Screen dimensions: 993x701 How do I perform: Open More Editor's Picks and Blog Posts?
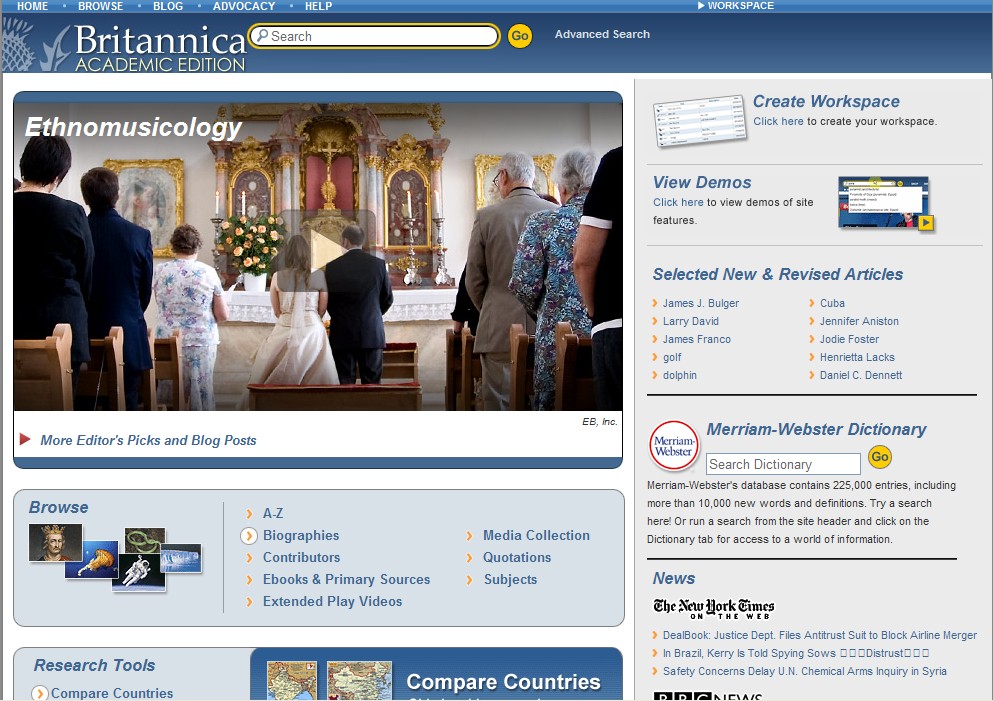coord(148,440)
